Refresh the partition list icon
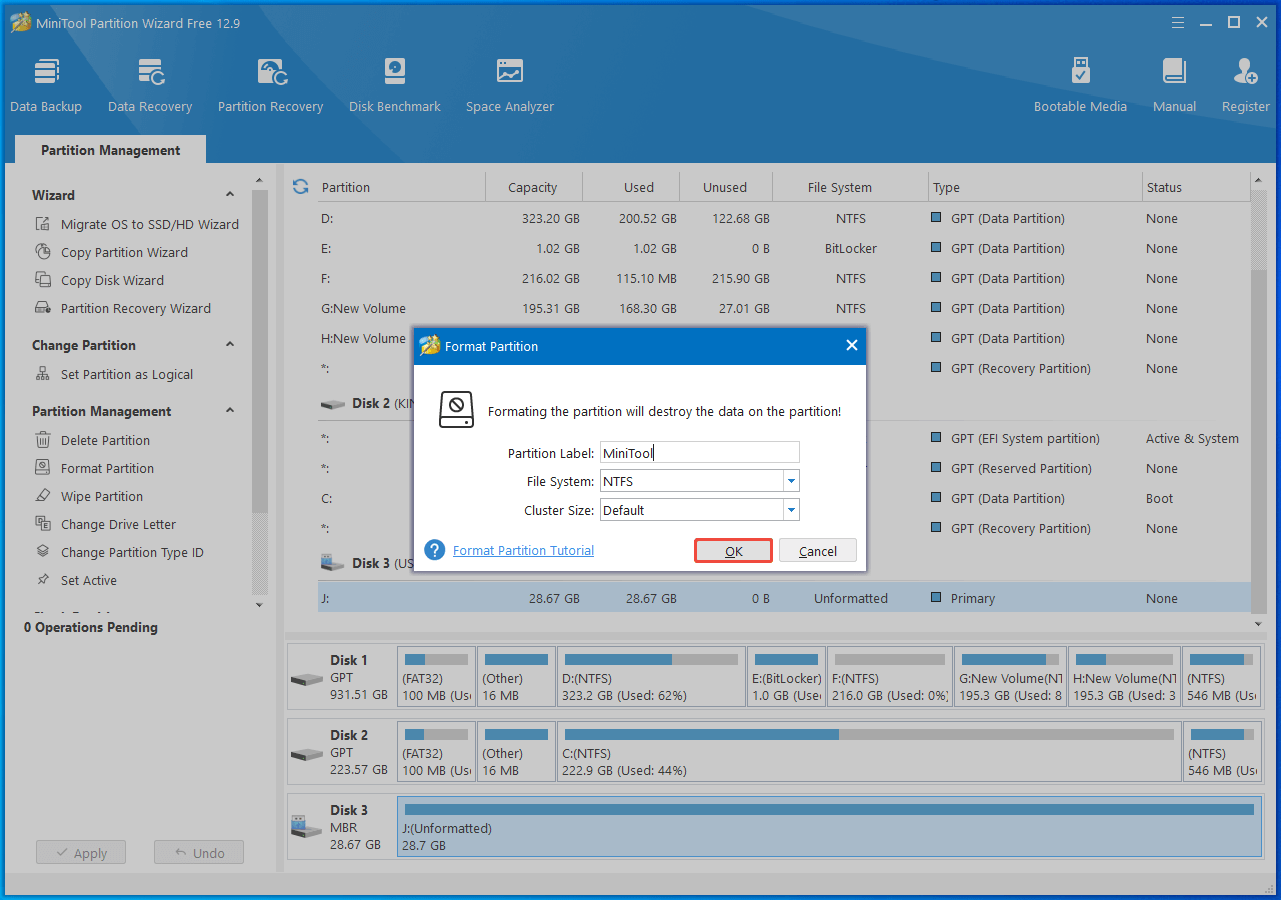The width and height of the screenshot is (1281, 900). tap(300, 187)
